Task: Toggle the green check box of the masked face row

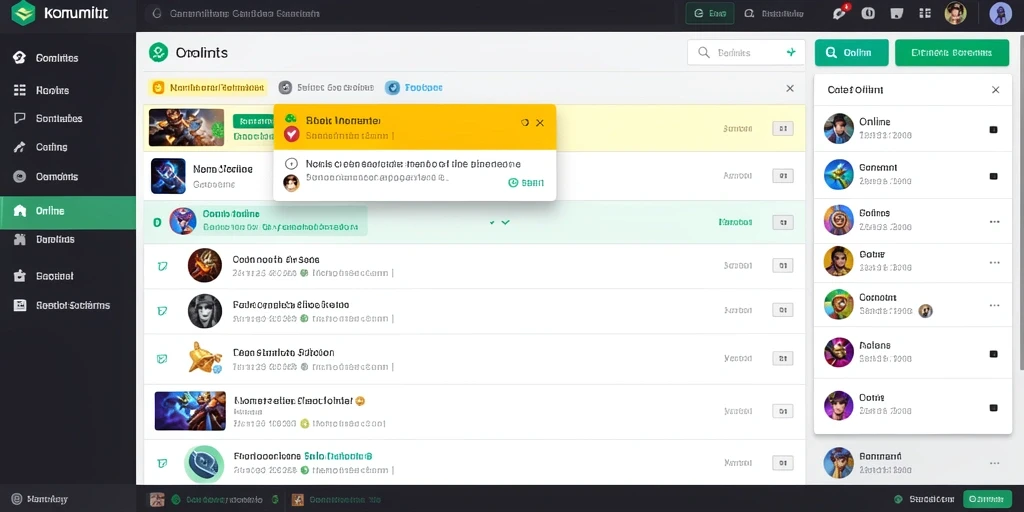Action: point(163,312)
